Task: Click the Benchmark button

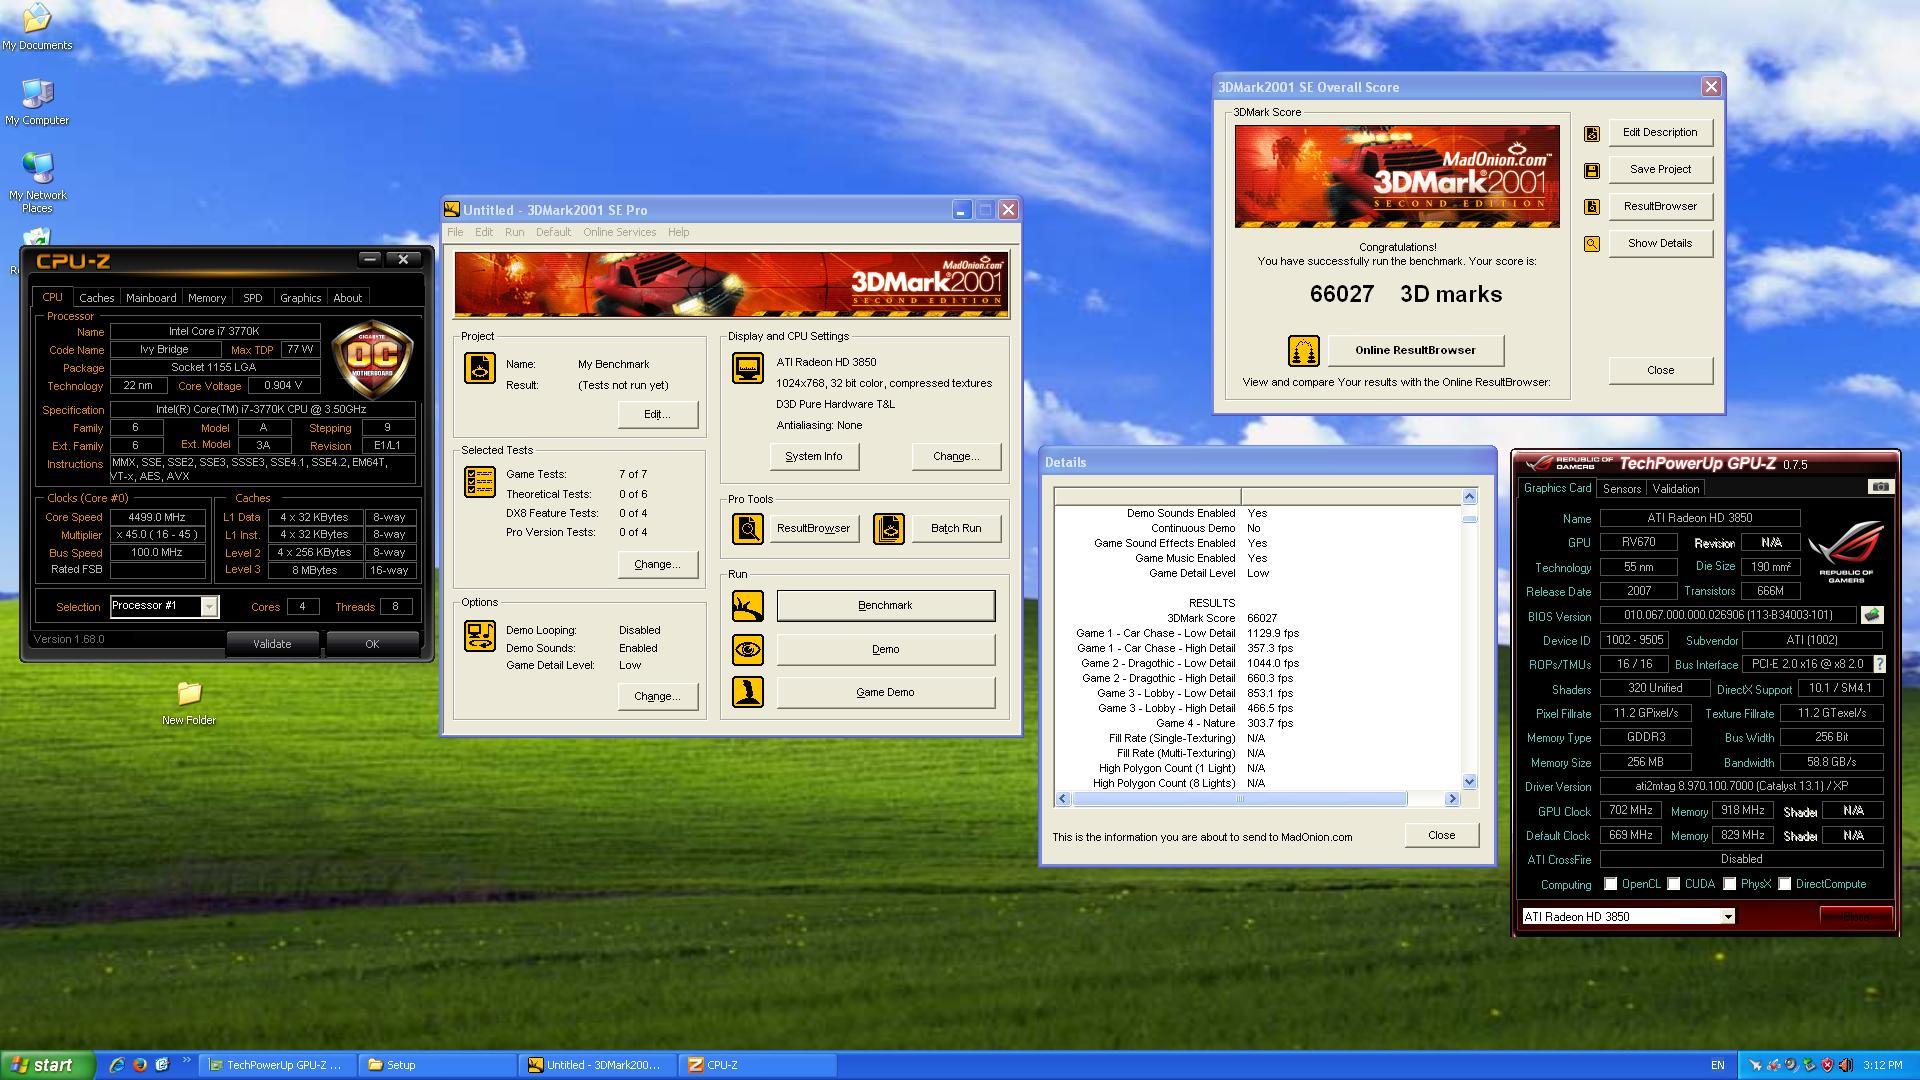Action: click(x=885, y=606)
